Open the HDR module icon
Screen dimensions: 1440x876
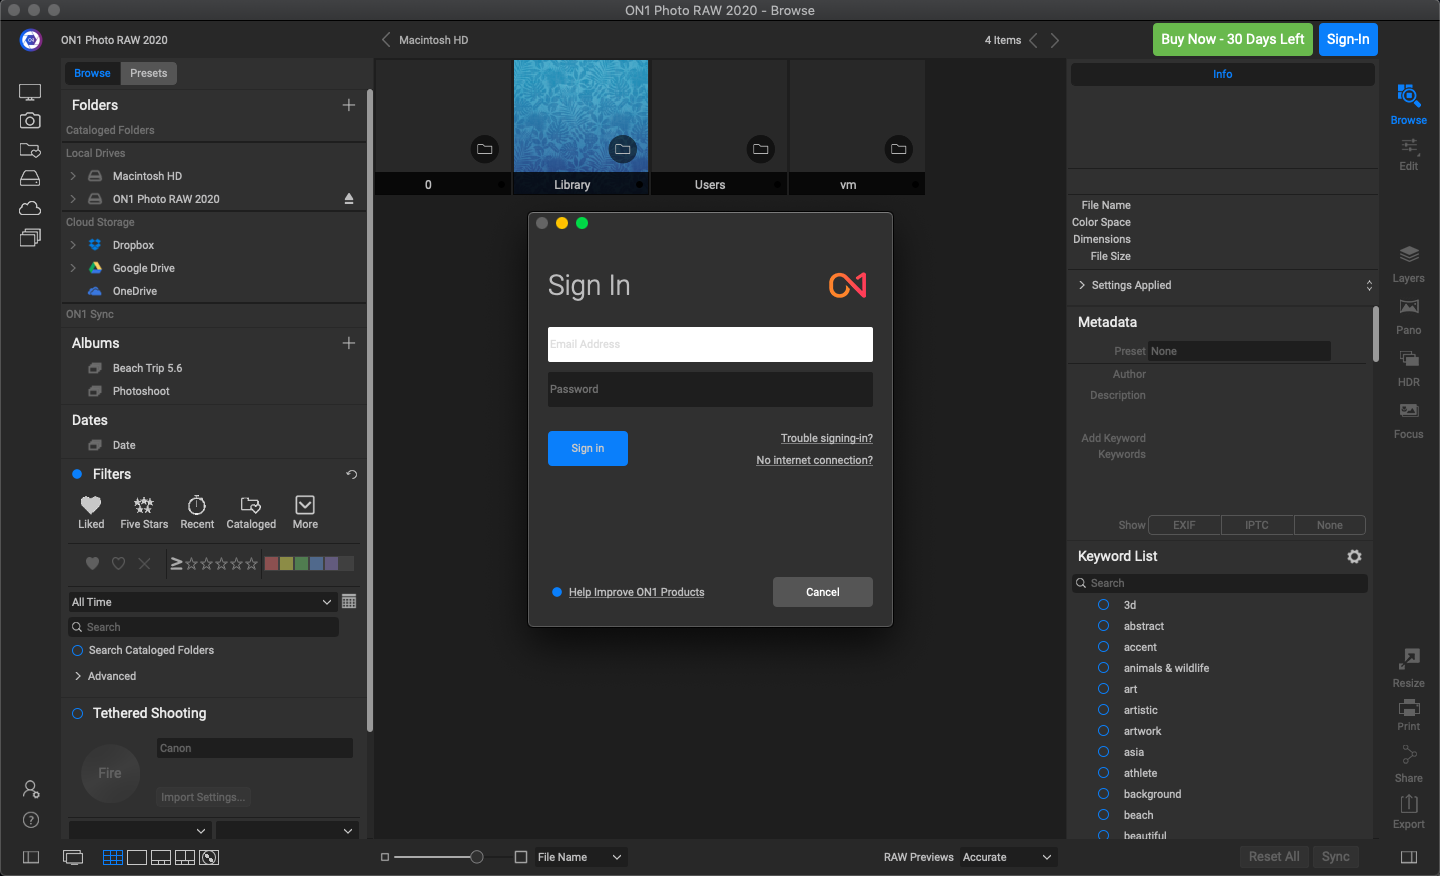click(1408, 359)
